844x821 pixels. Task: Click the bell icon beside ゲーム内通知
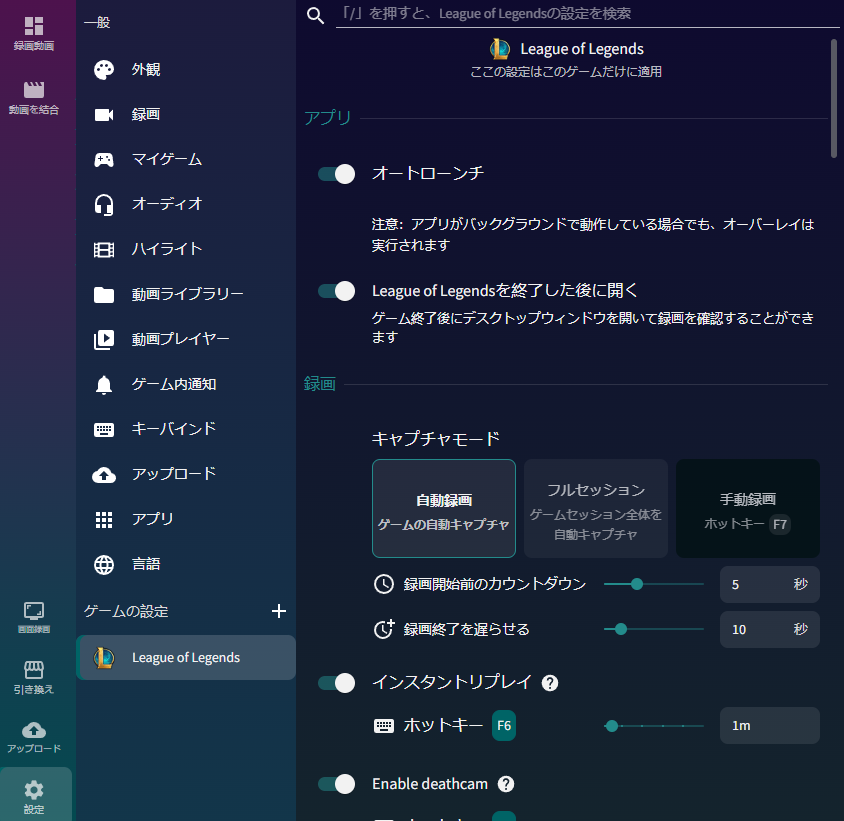[104, 384]
